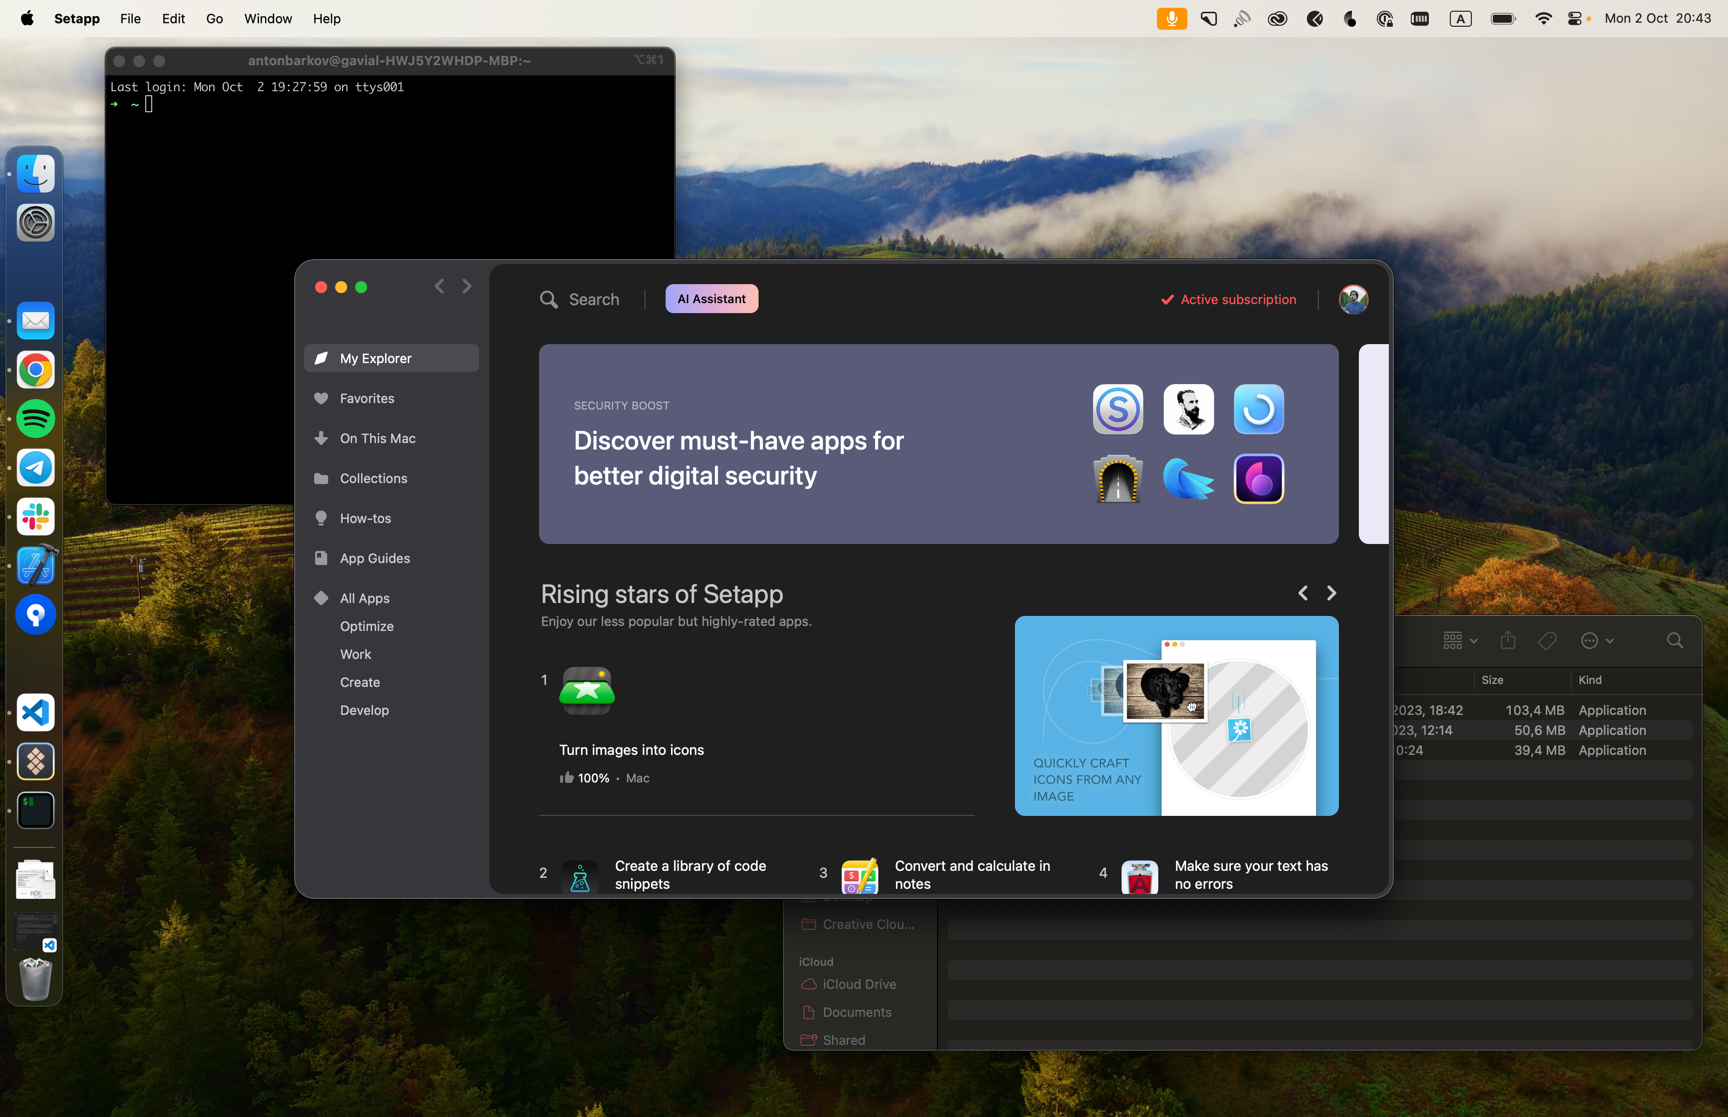Select Optimize category
This screenshot has width=1728, height=1117.
coord(366,626)
